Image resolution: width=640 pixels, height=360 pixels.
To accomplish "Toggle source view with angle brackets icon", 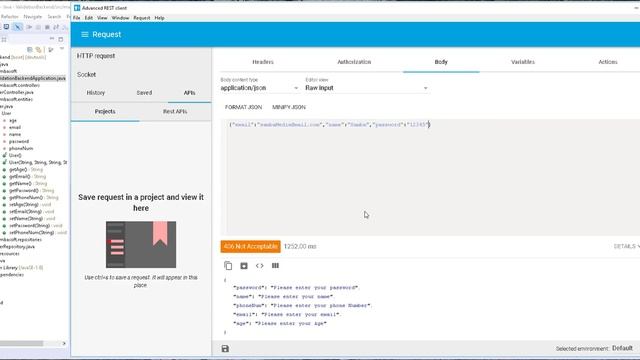I will tap(260, 266).
